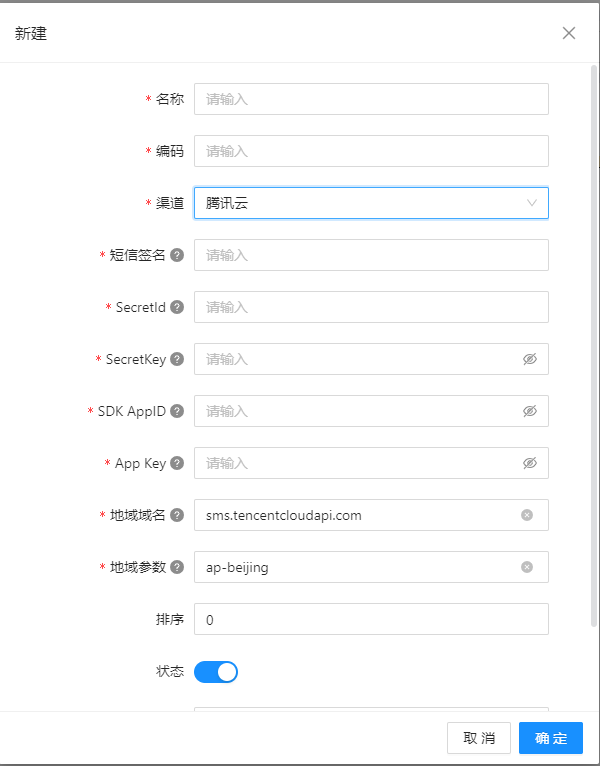Click help icon beside 地域参数 label
The height and width of the screenshot is (766, 600).
pos(177,567)
